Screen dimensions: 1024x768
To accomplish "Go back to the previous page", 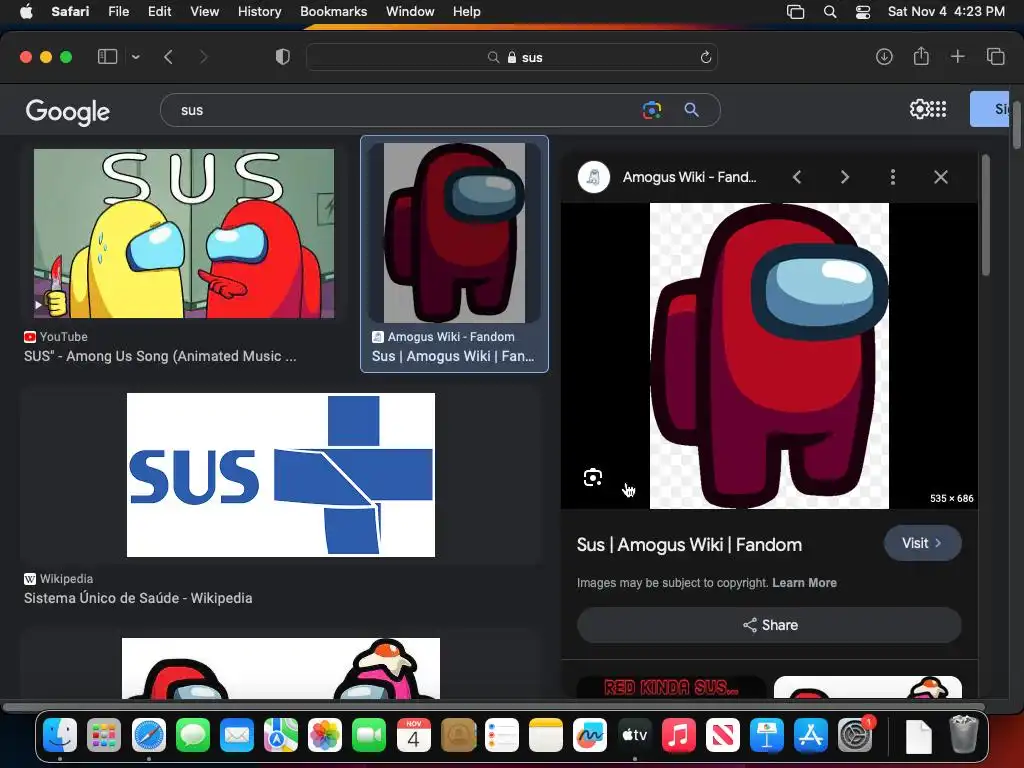I will pos(168,57).
